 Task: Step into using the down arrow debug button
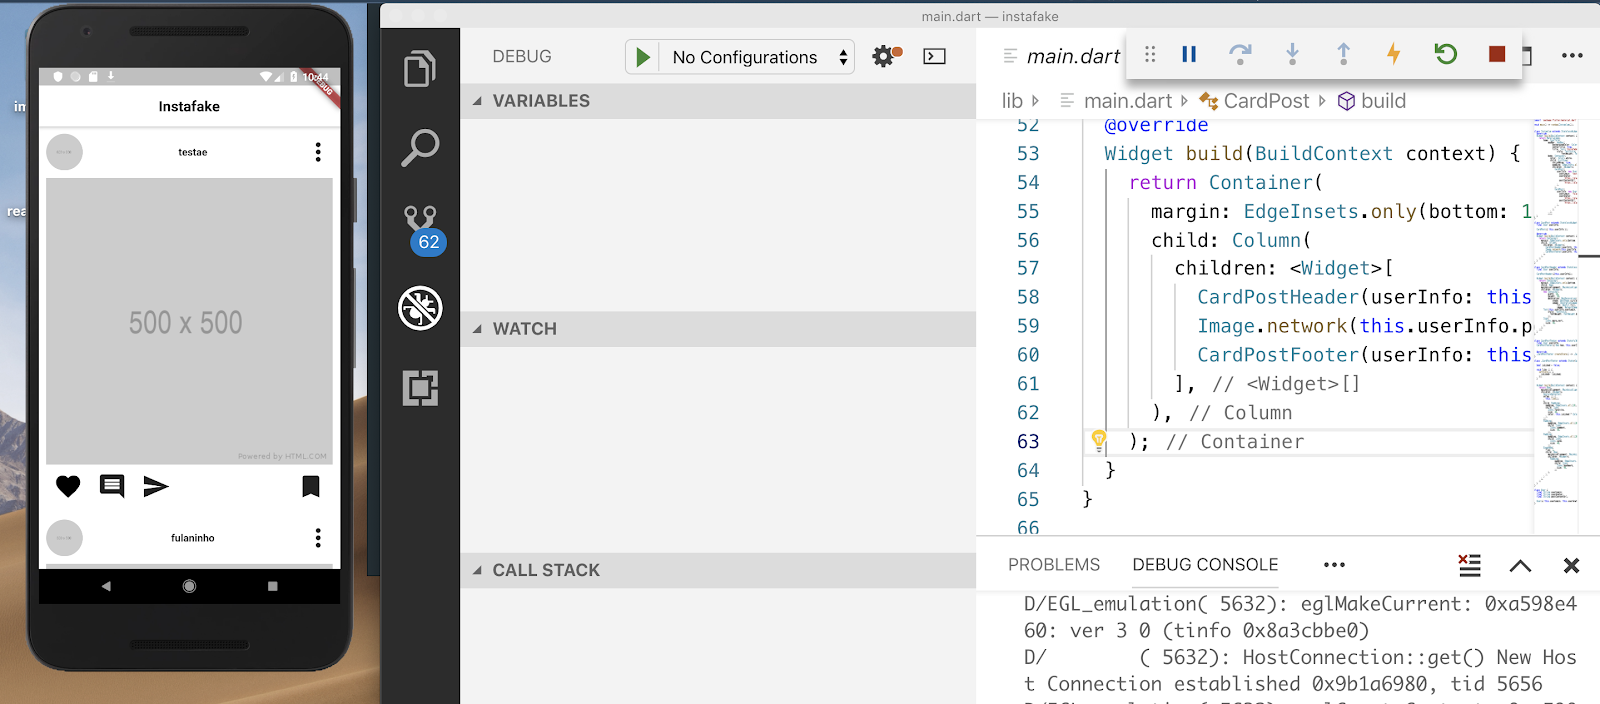point(1292,54)
